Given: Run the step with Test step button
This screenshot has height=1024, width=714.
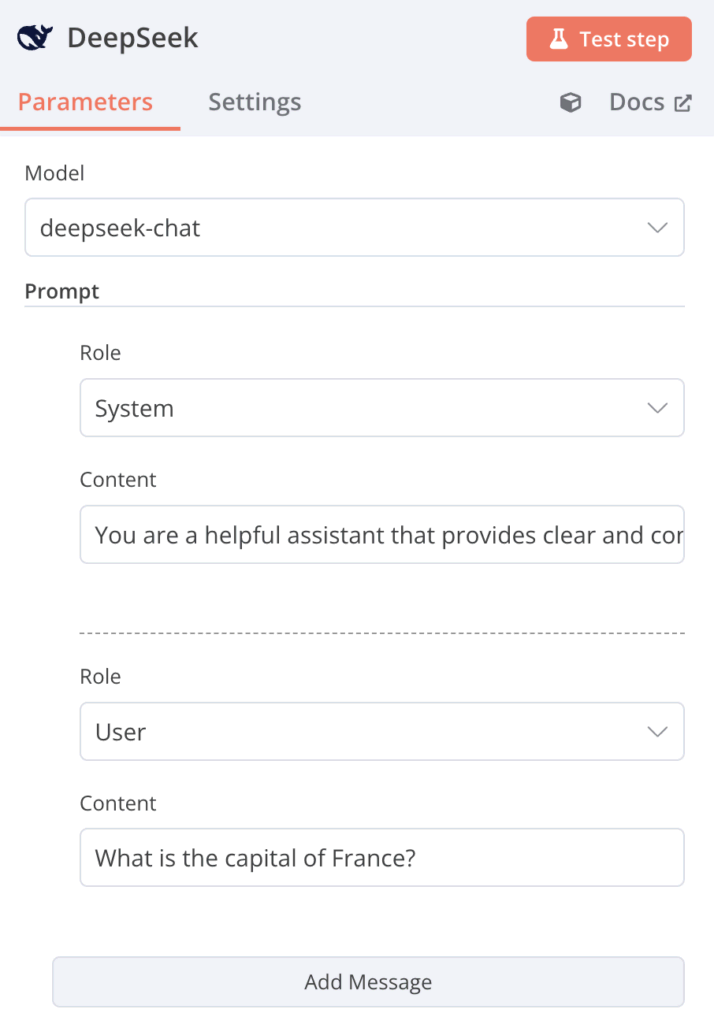Looking at the screenshot, I should [x=608, y=39].
